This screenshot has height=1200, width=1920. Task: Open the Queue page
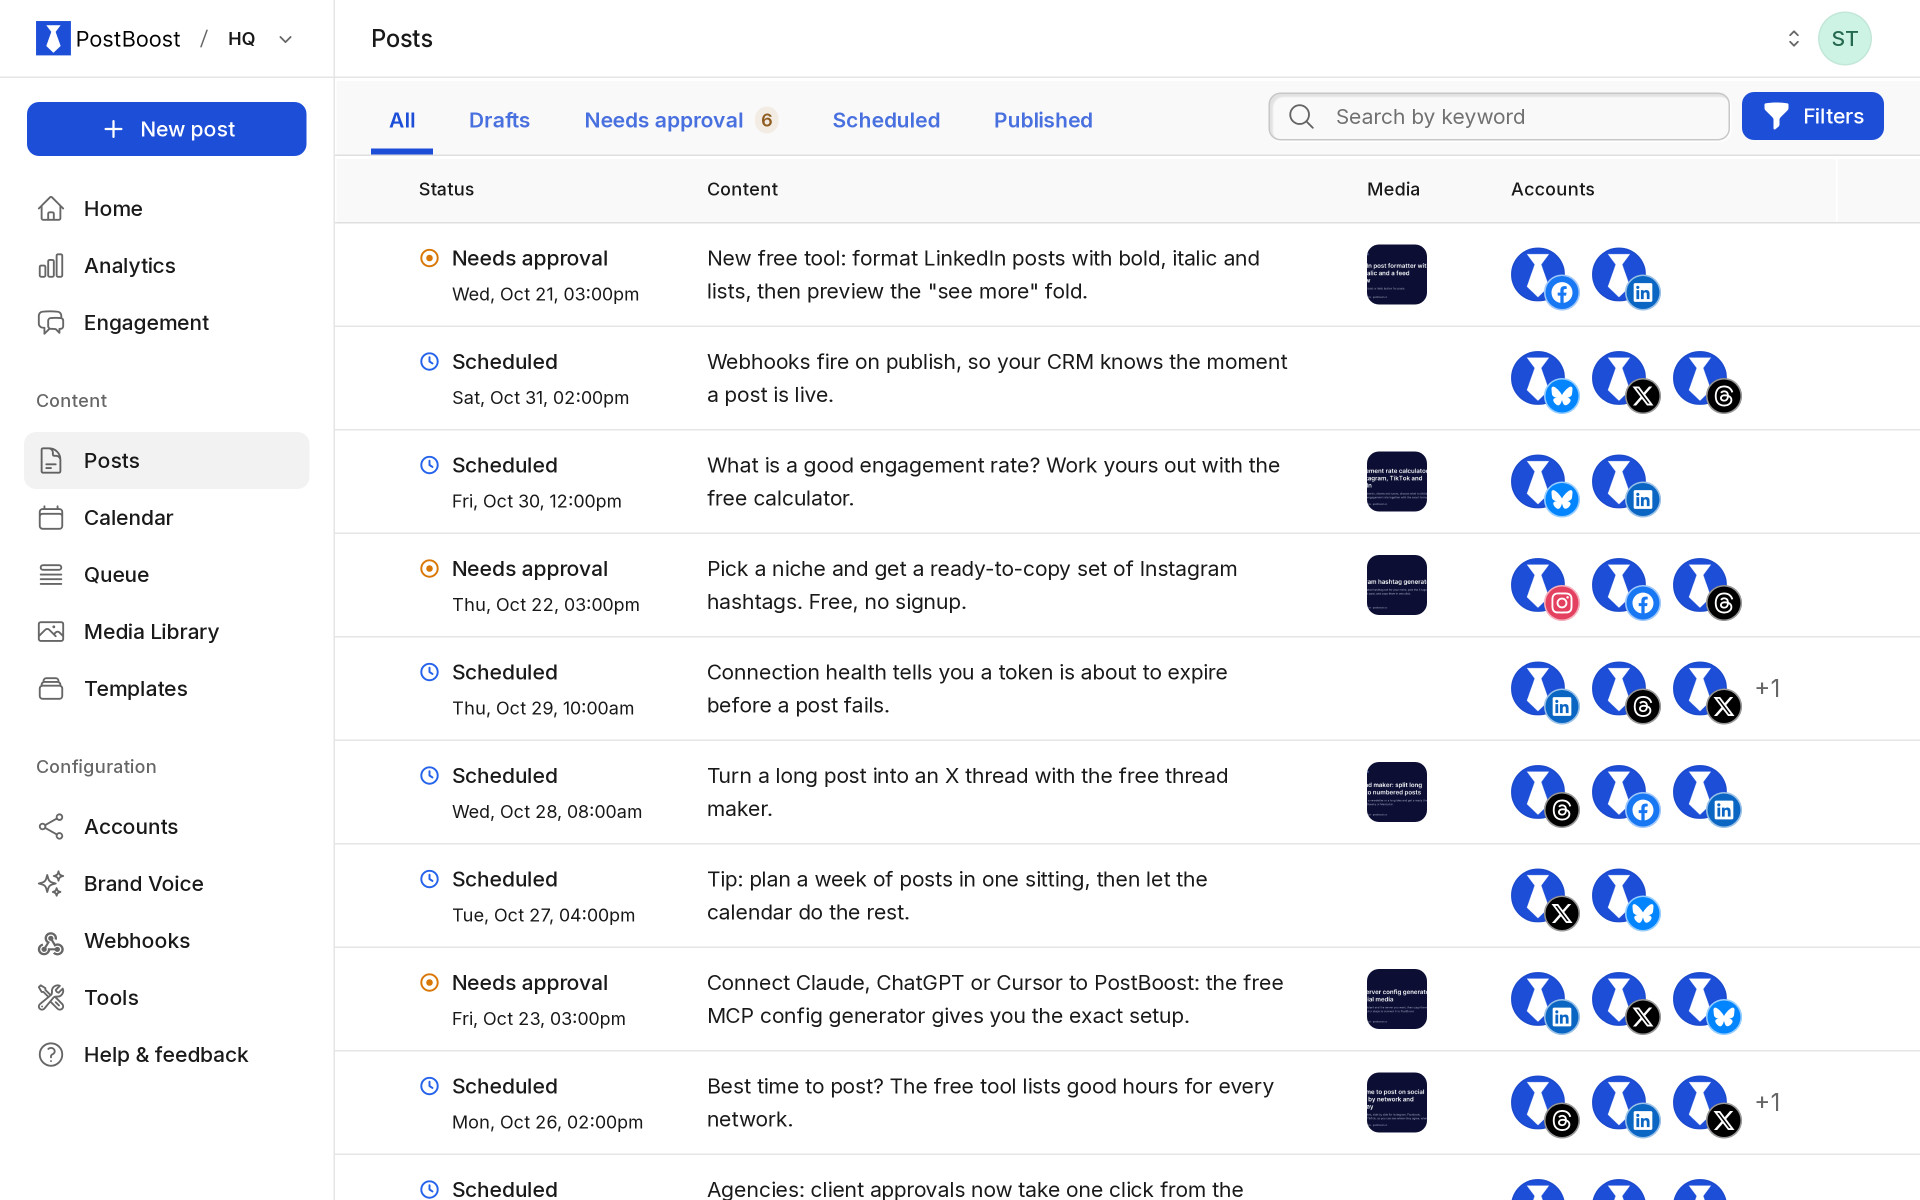[166, 574]
